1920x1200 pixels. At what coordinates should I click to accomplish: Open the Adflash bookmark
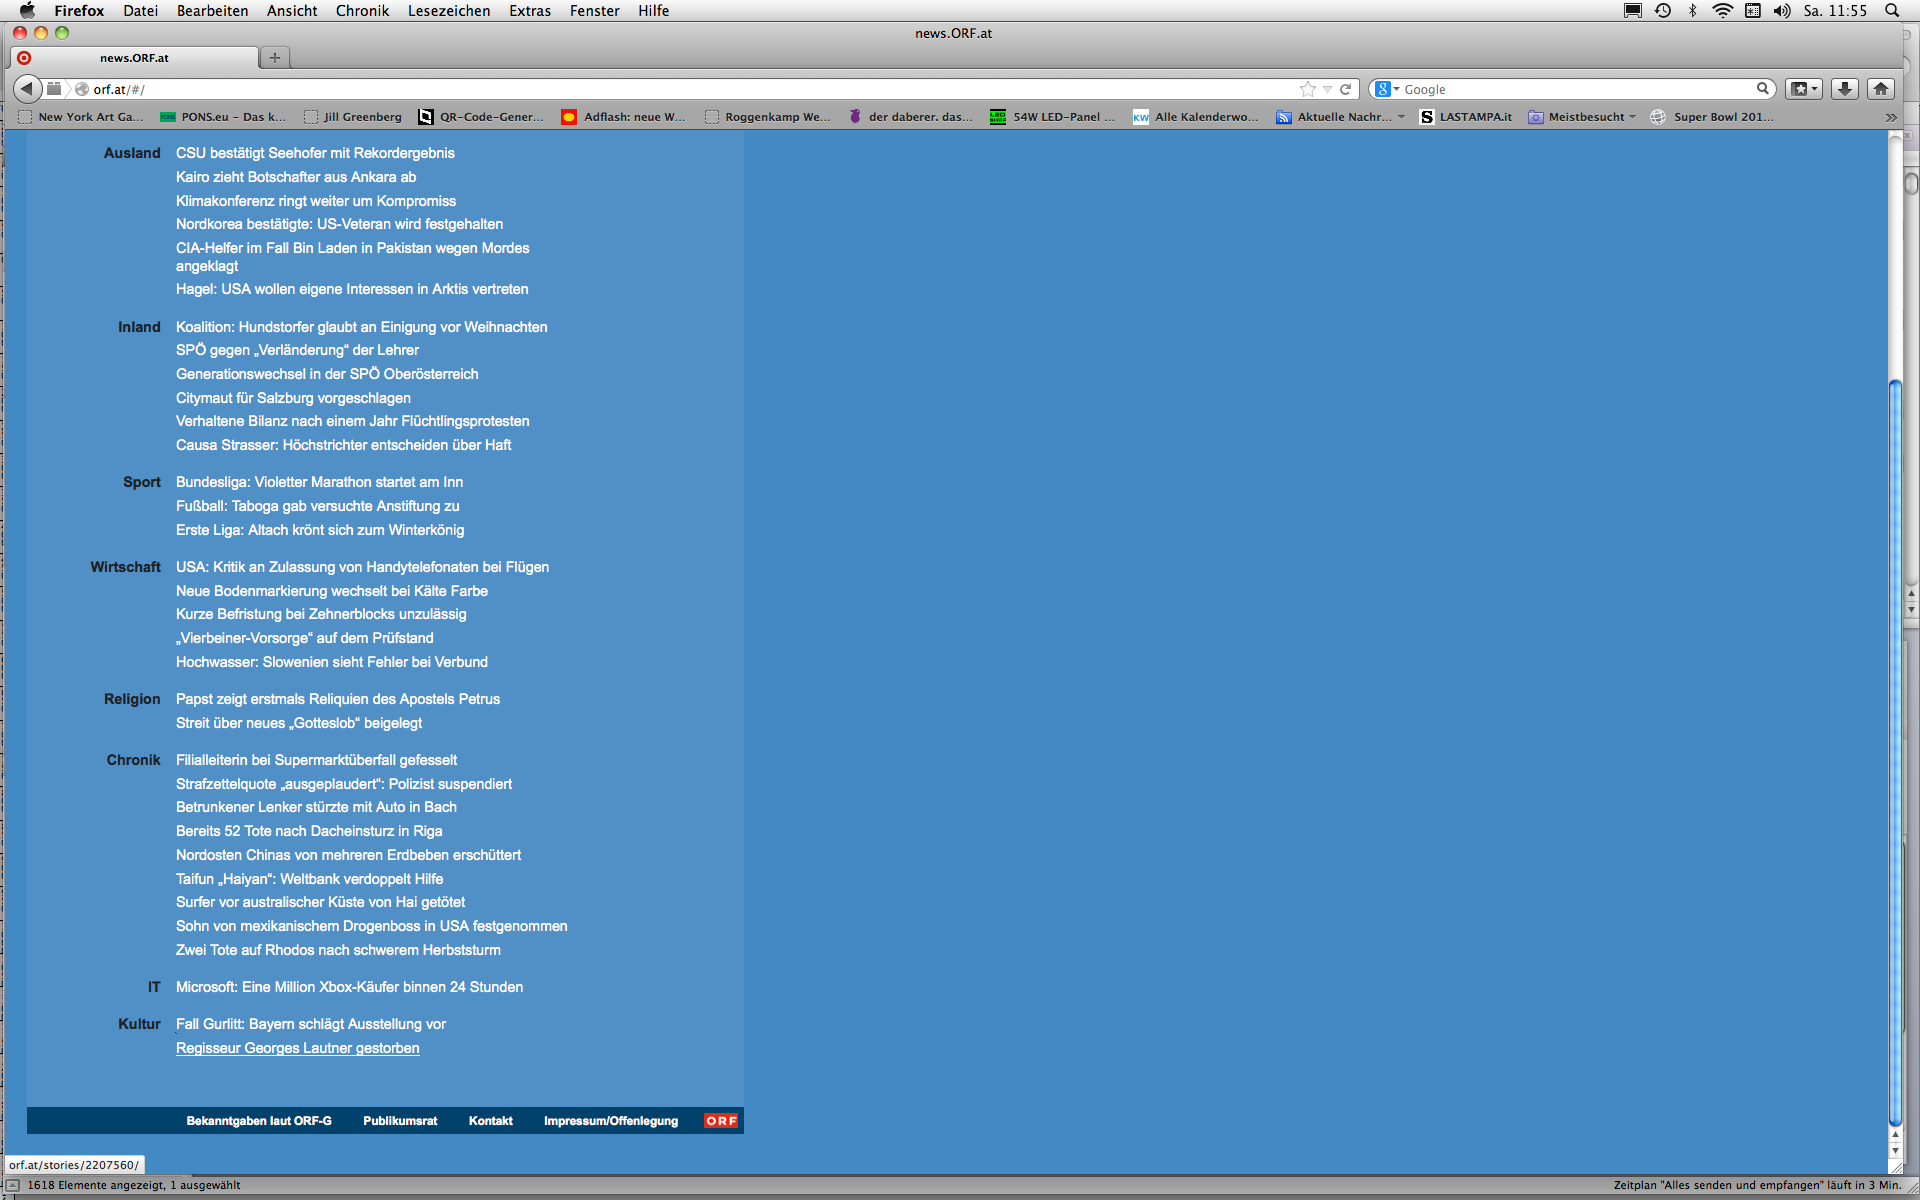623,117
